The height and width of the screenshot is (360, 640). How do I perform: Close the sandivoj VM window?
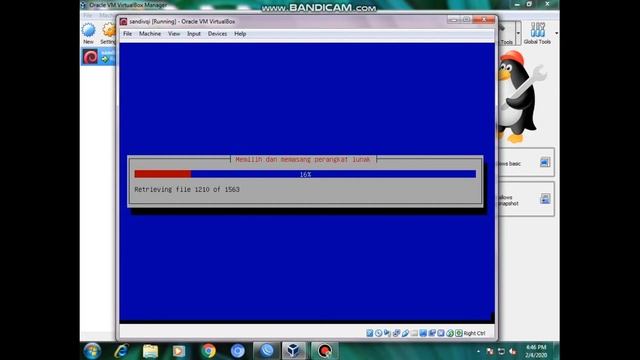(x=484, y=20)
